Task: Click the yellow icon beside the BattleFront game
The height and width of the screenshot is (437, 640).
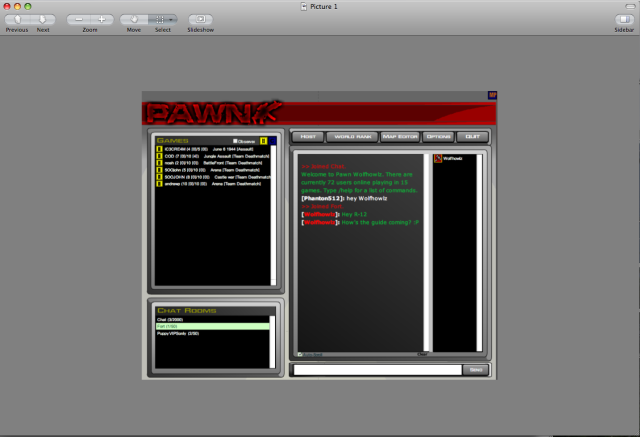Action: [159, 163]
